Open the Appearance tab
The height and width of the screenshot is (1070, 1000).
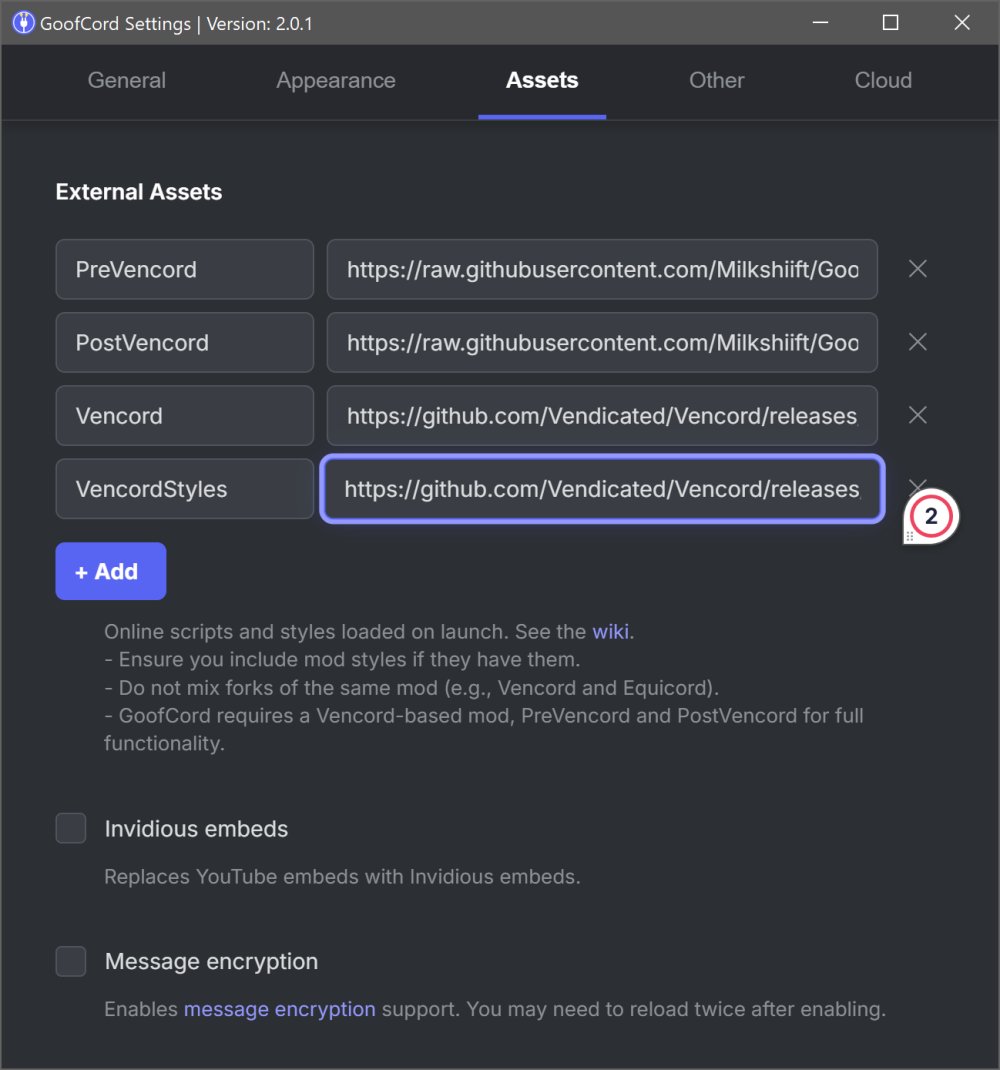pos(336,81)
